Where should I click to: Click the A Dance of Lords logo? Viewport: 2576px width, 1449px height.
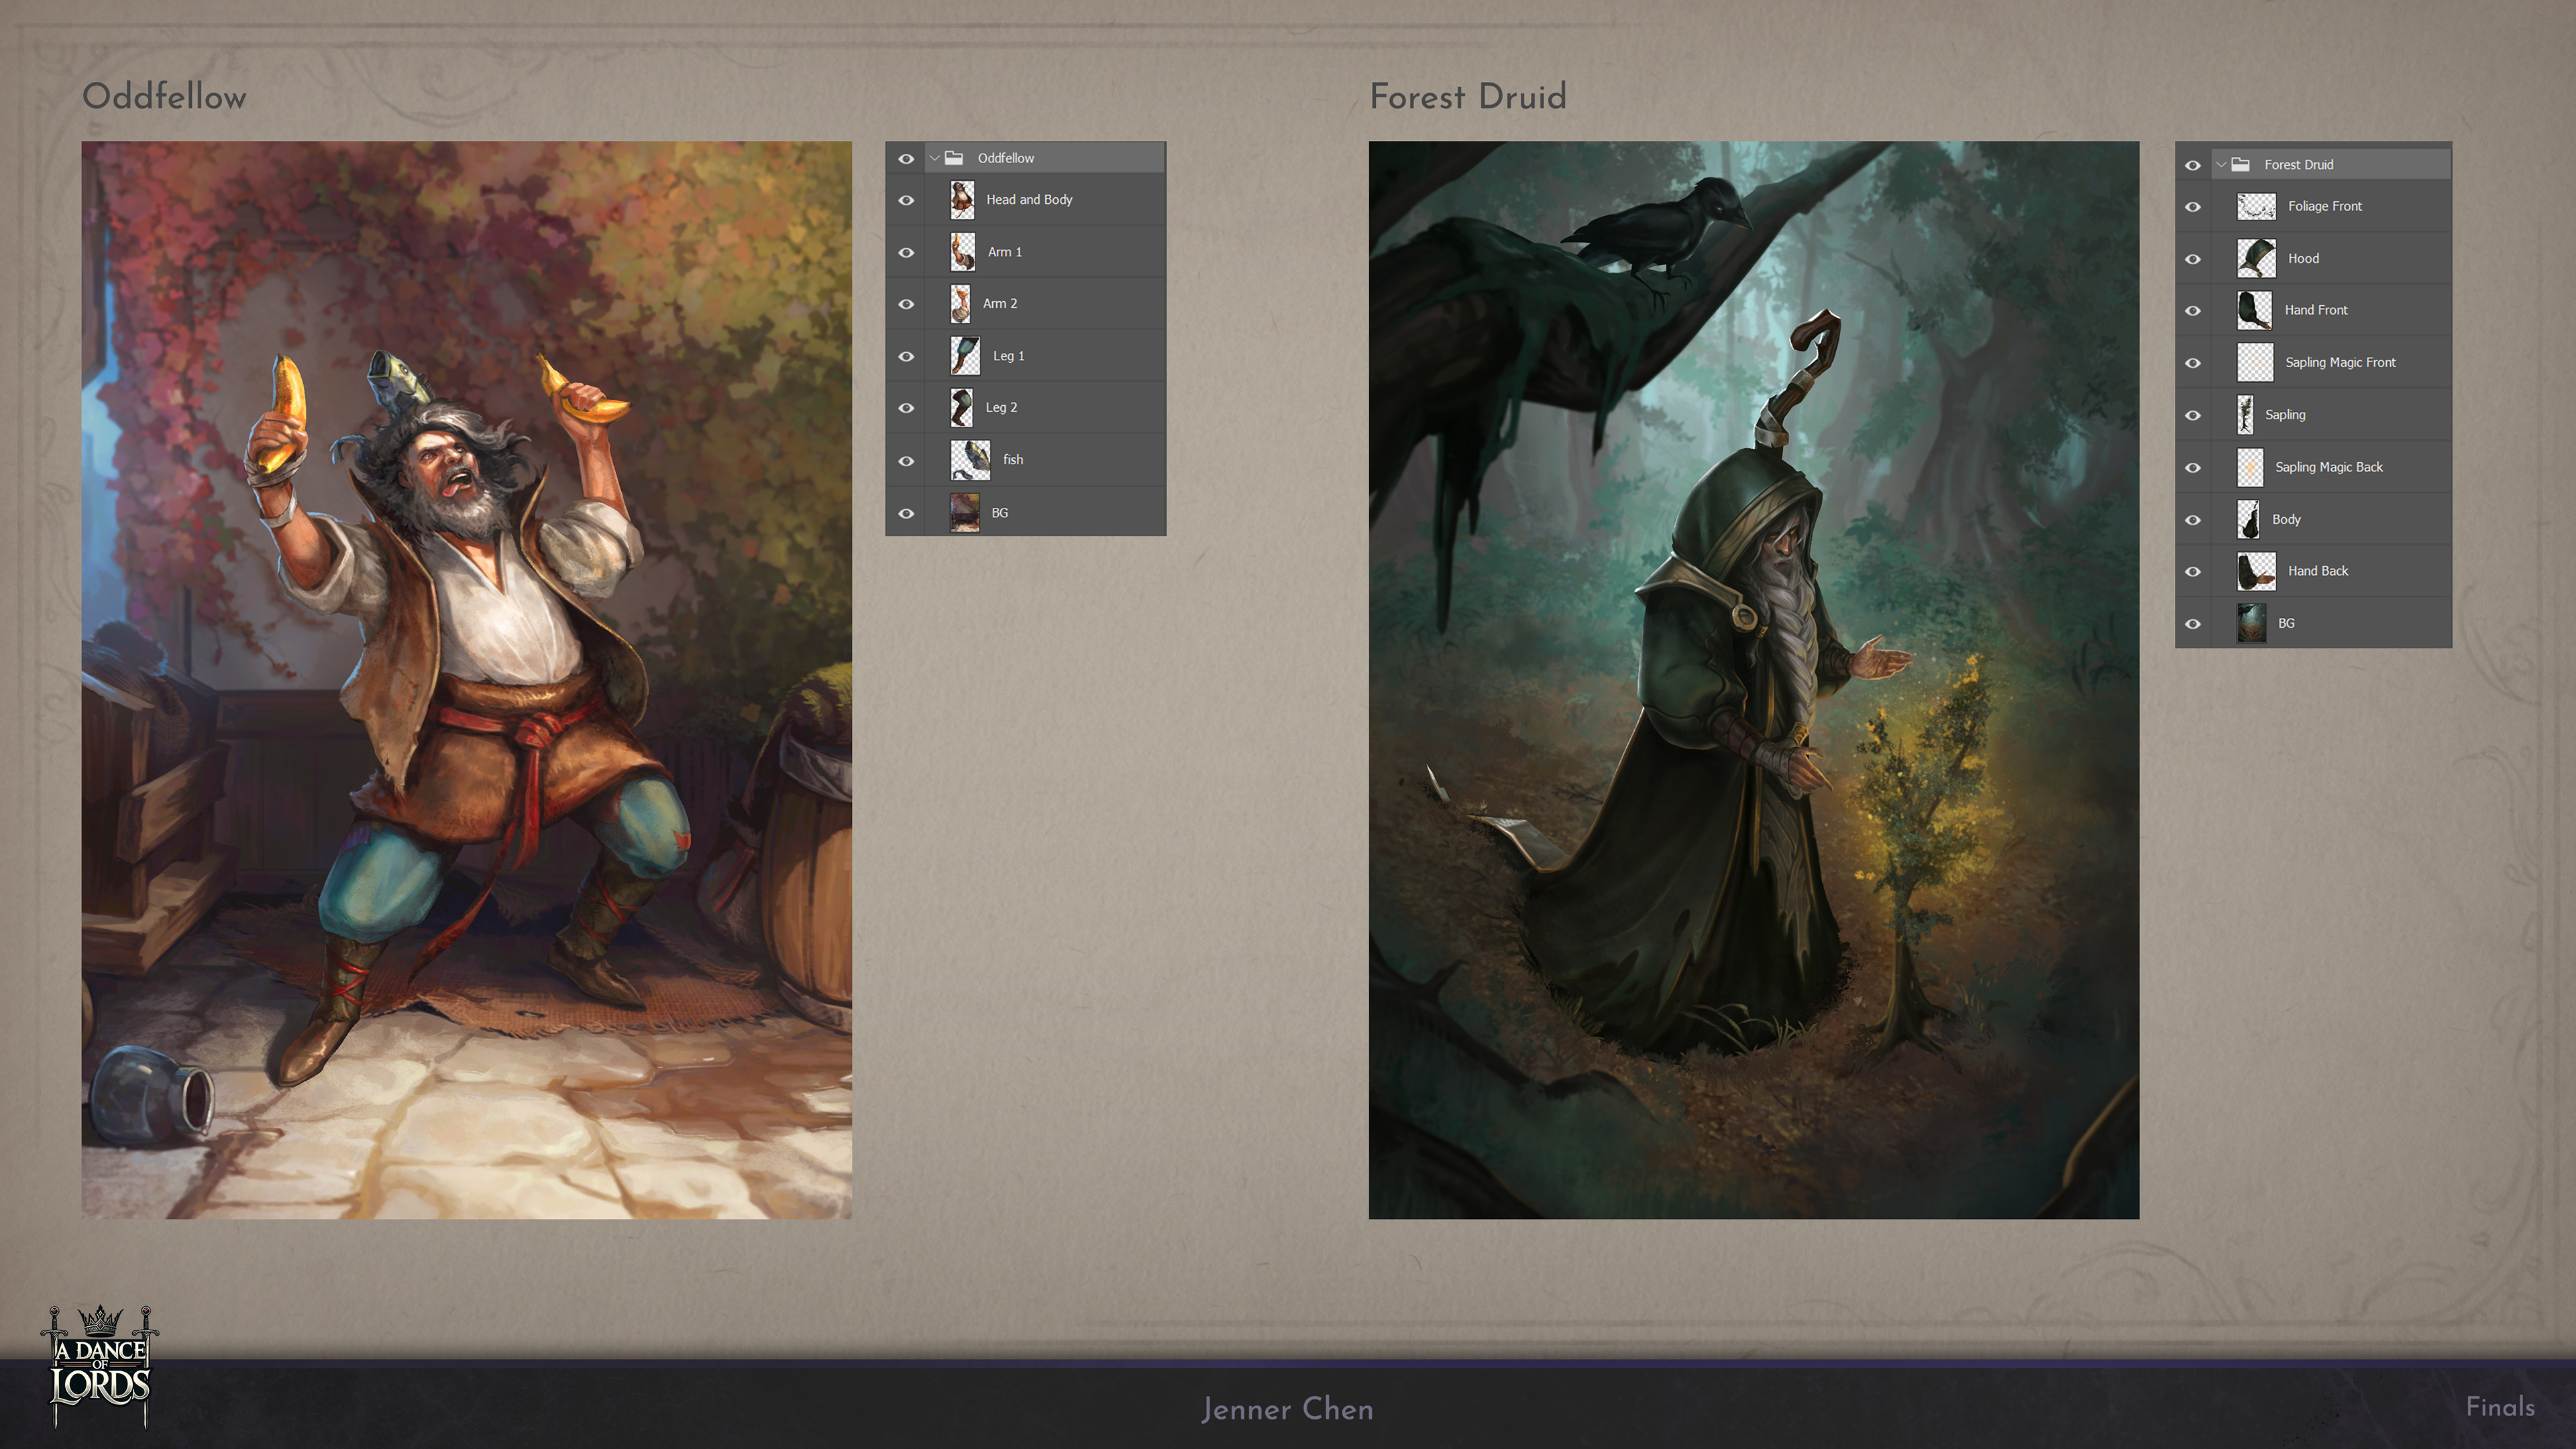pyautogui.click(x=99, y=1367)
